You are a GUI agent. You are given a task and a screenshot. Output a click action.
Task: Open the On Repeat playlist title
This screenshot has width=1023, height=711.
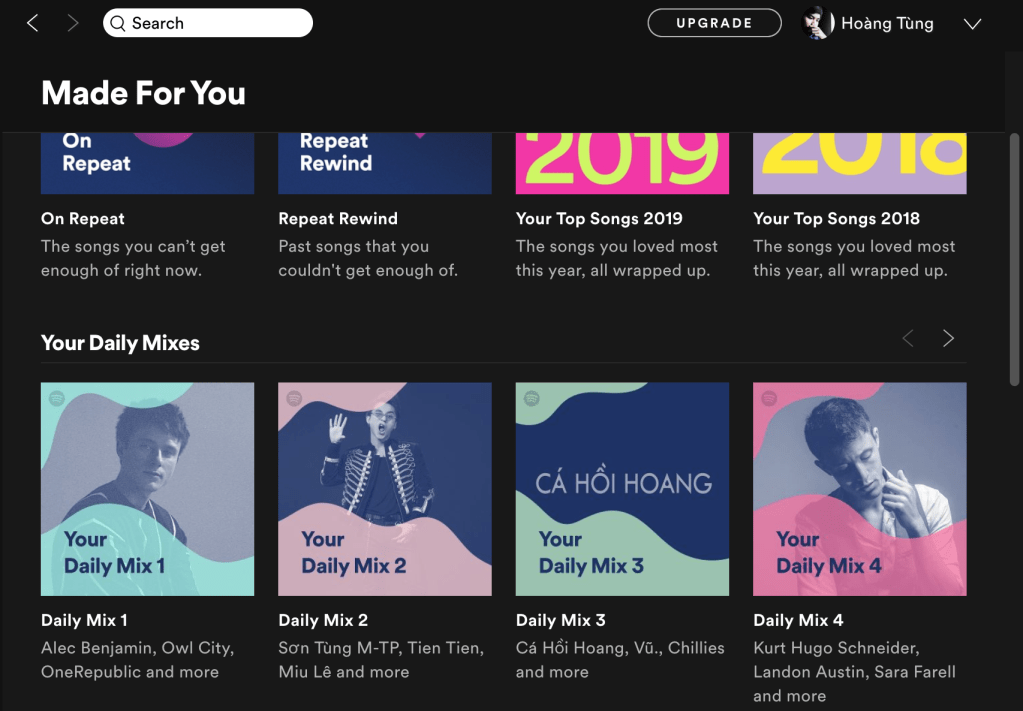click(x=83, y=218)
